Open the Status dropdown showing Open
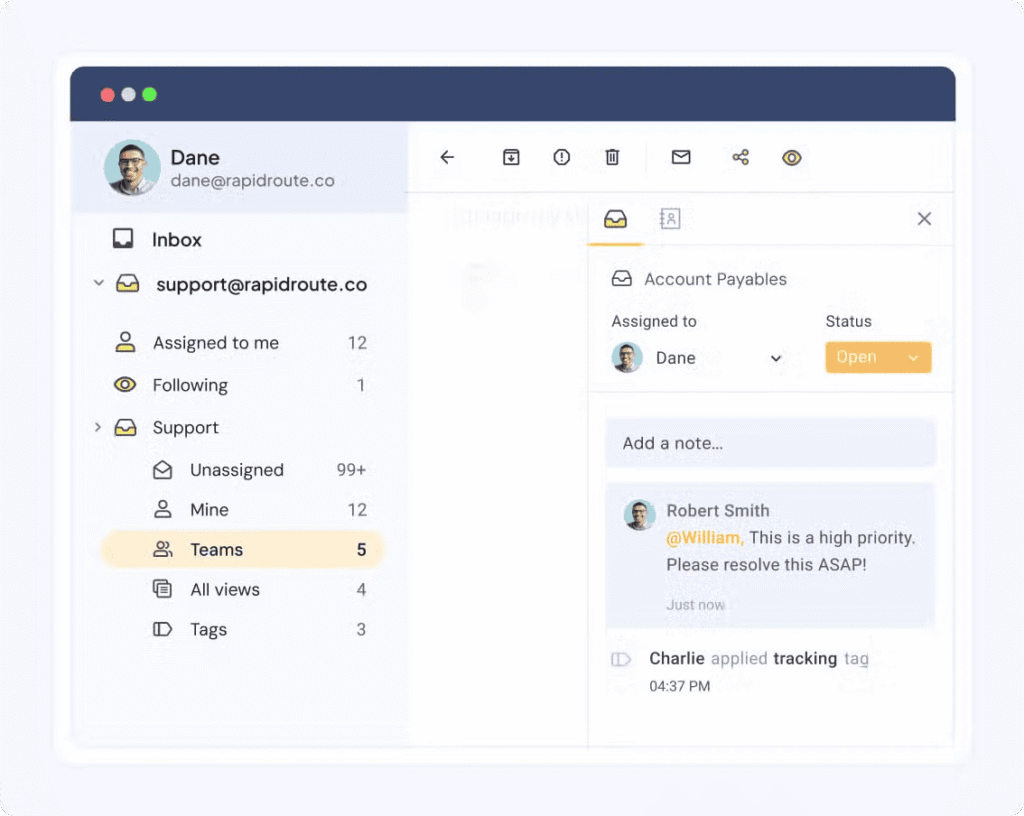Image resolution: width=1024 pixels, height=816 pixels. pos(878,357)
